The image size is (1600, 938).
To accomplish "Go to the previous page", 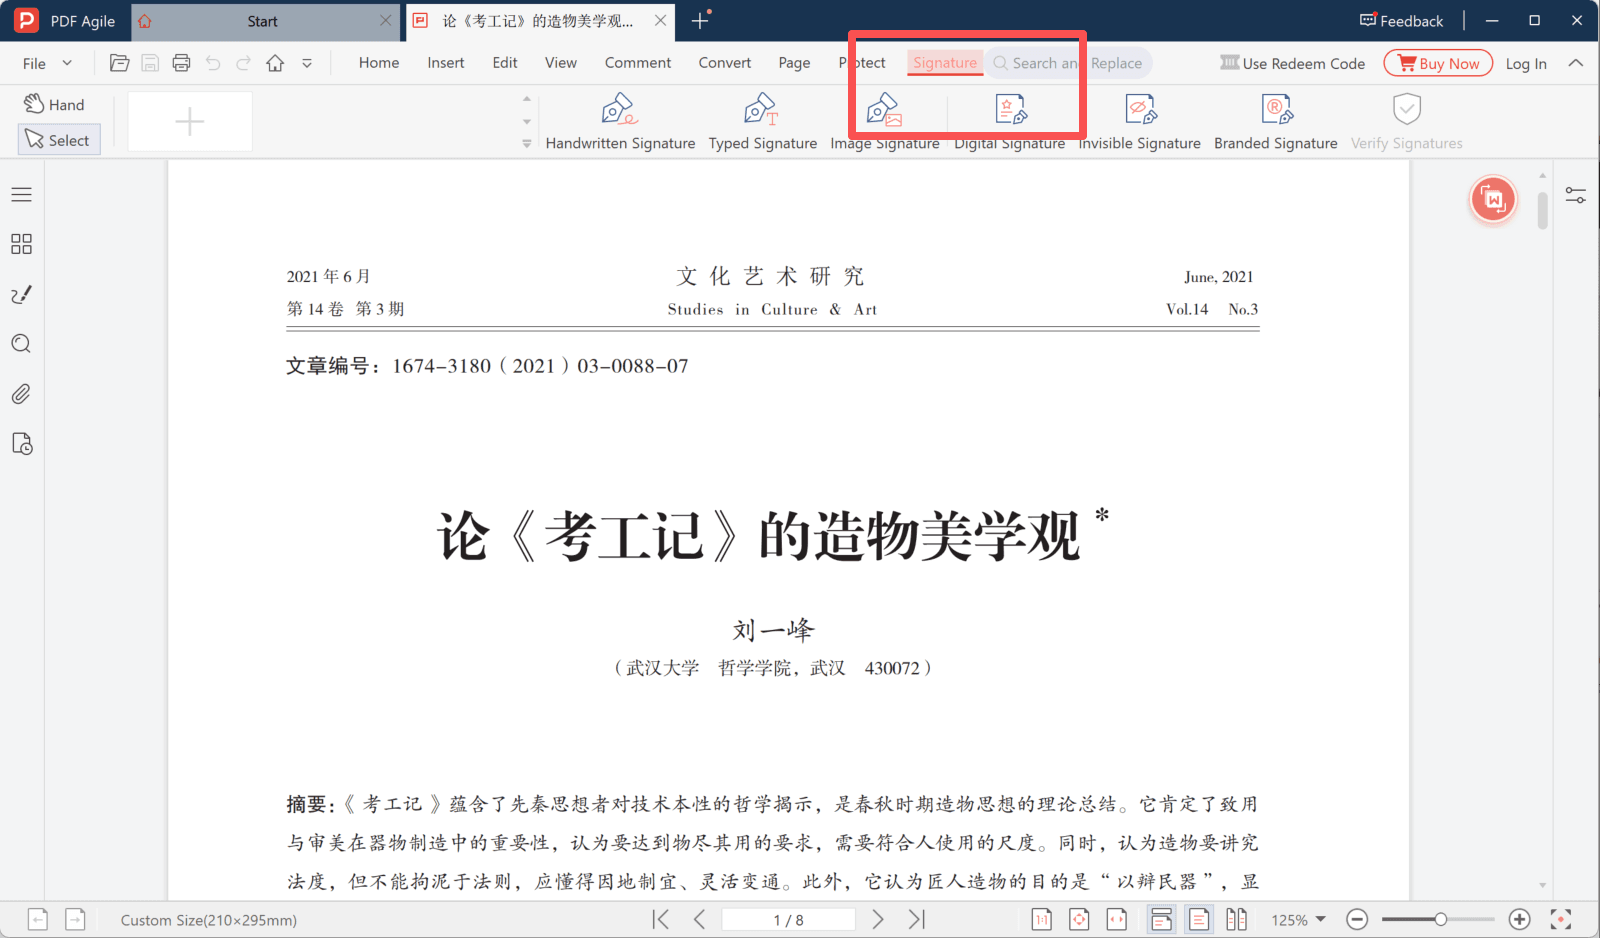I will (x=699, y=919).
